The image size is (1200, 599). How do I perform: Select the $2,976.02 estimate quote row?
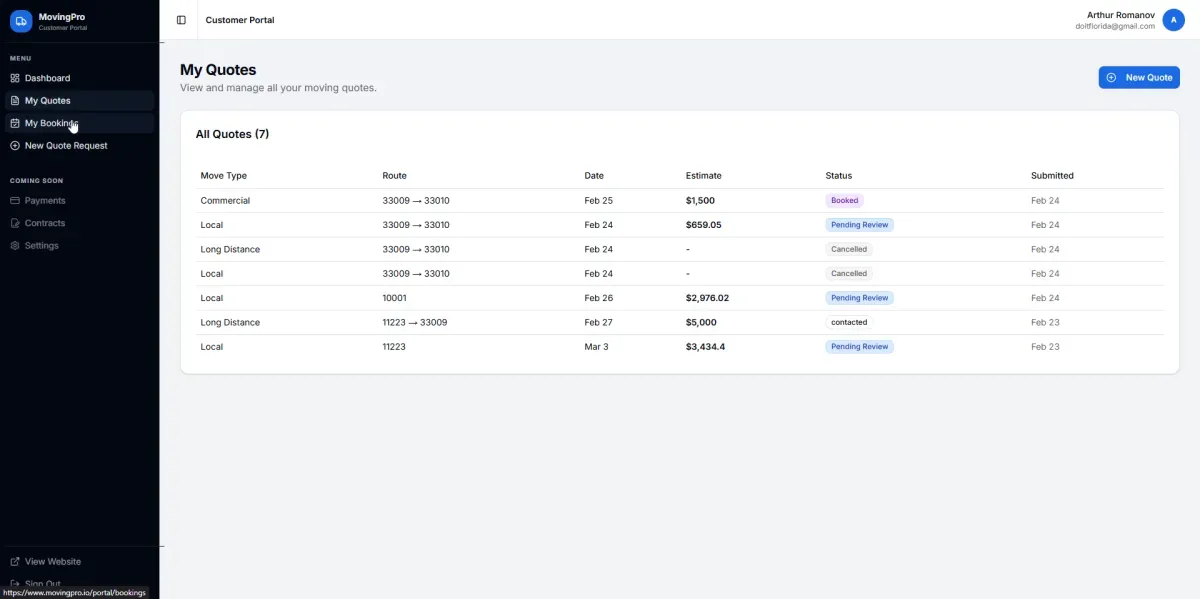click(x=707, y=298)
